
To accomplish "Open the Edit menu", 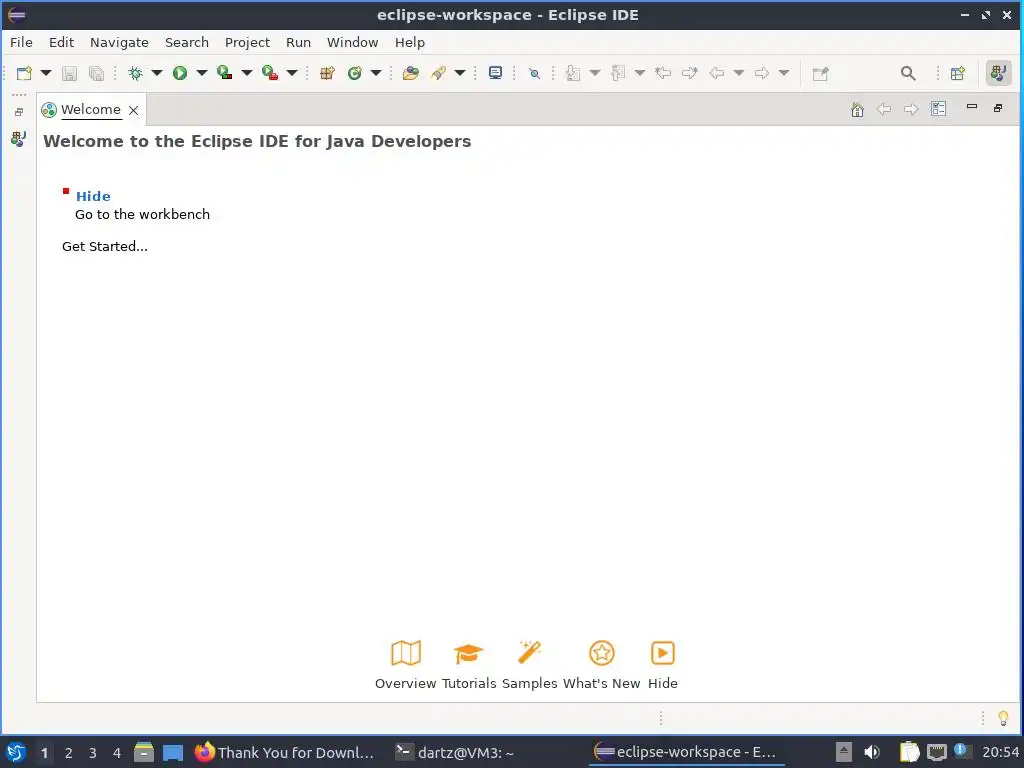I will [61, 42].
